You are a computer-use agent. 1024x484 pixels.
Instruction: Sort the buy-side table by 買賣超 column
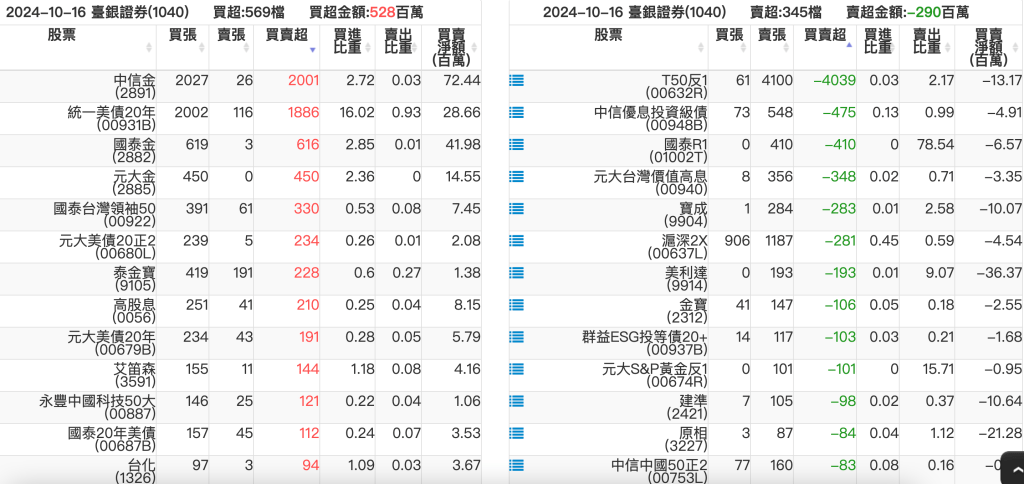coord(285,40)
